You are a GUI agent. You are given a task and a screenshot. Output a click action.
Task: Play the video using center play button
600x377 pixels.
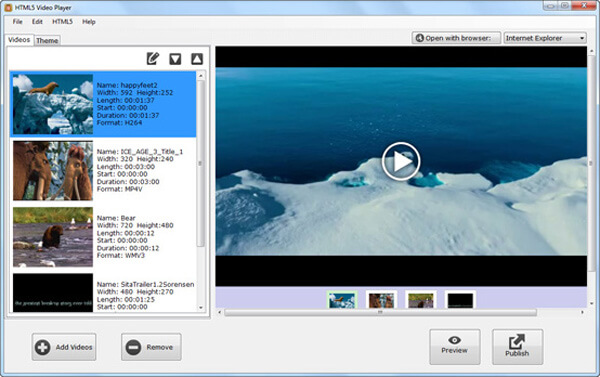click(x=401, y=161)
